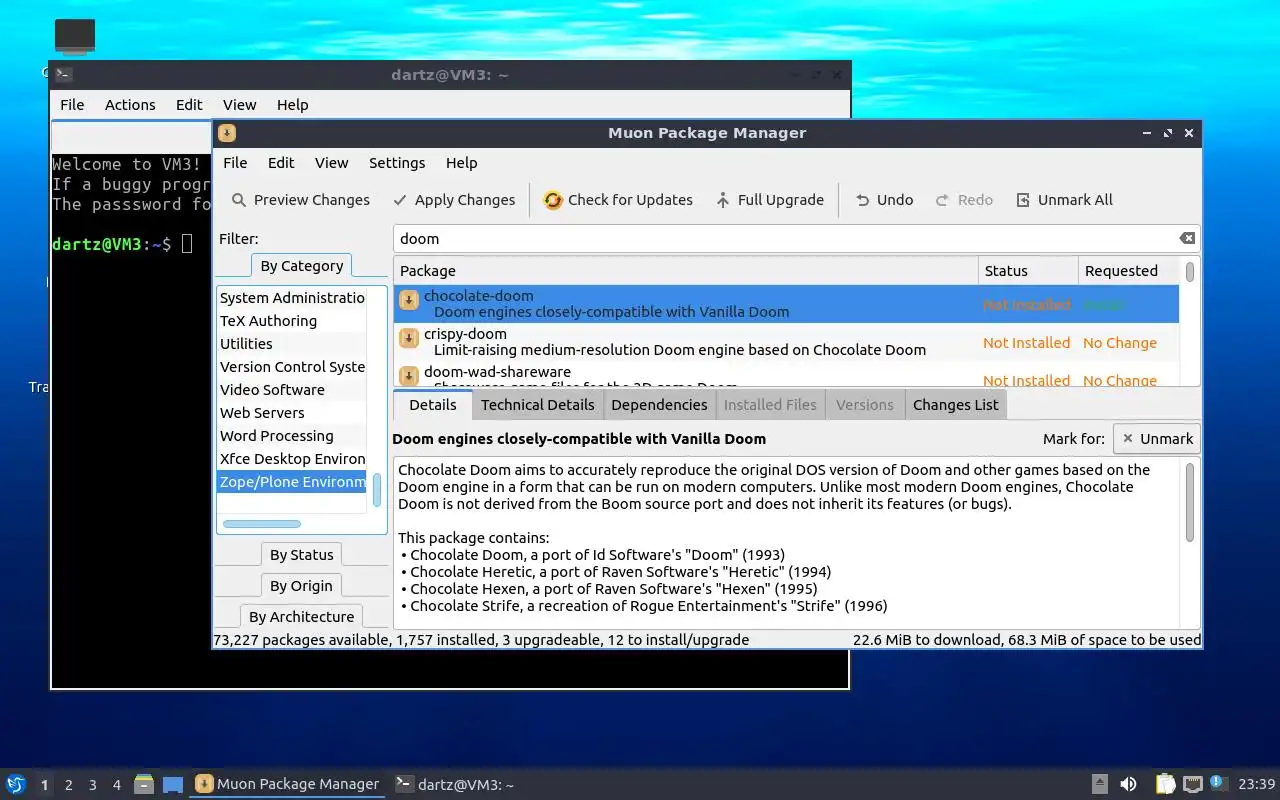
Task: Click the doom-wad-shareware package icon
Action: click(409, 375)
